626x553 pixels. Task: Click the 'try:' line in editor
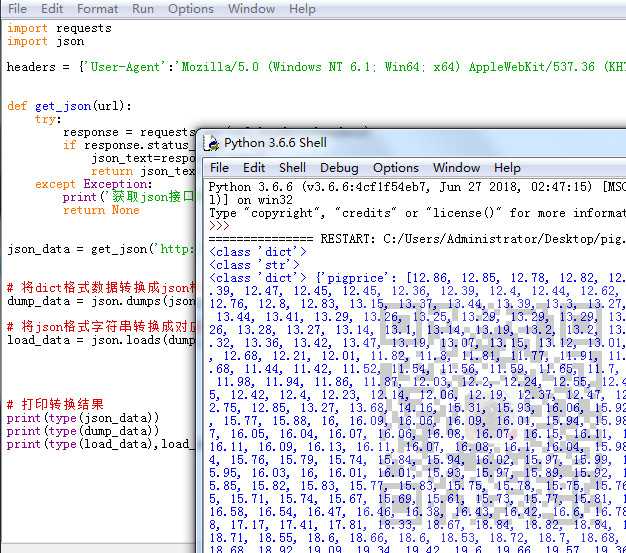[x=48, y=119]
